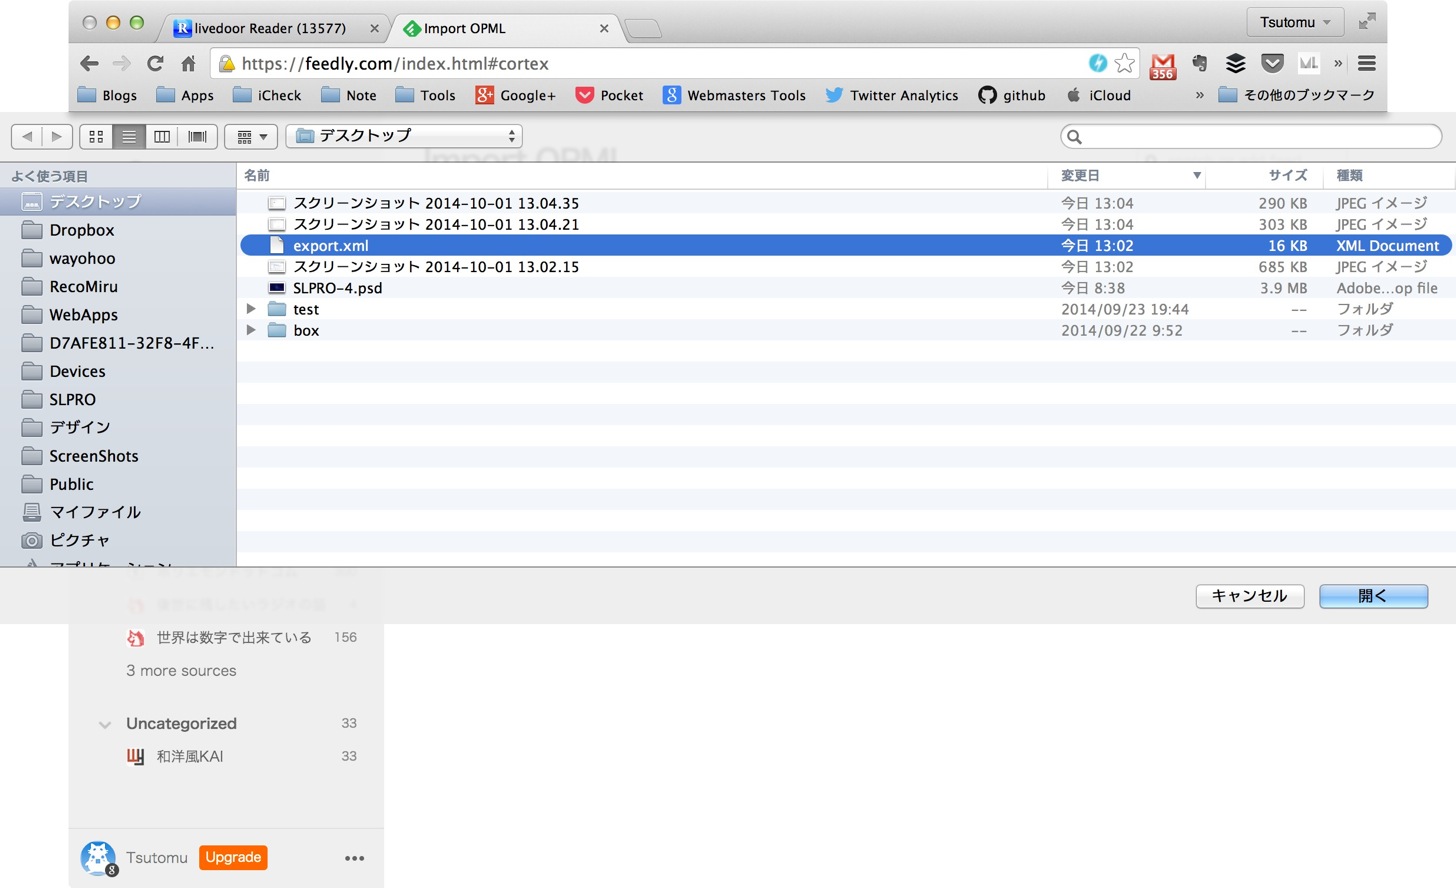
Task: Collapse the Uncategorized feed category
Action: point(105,724)
